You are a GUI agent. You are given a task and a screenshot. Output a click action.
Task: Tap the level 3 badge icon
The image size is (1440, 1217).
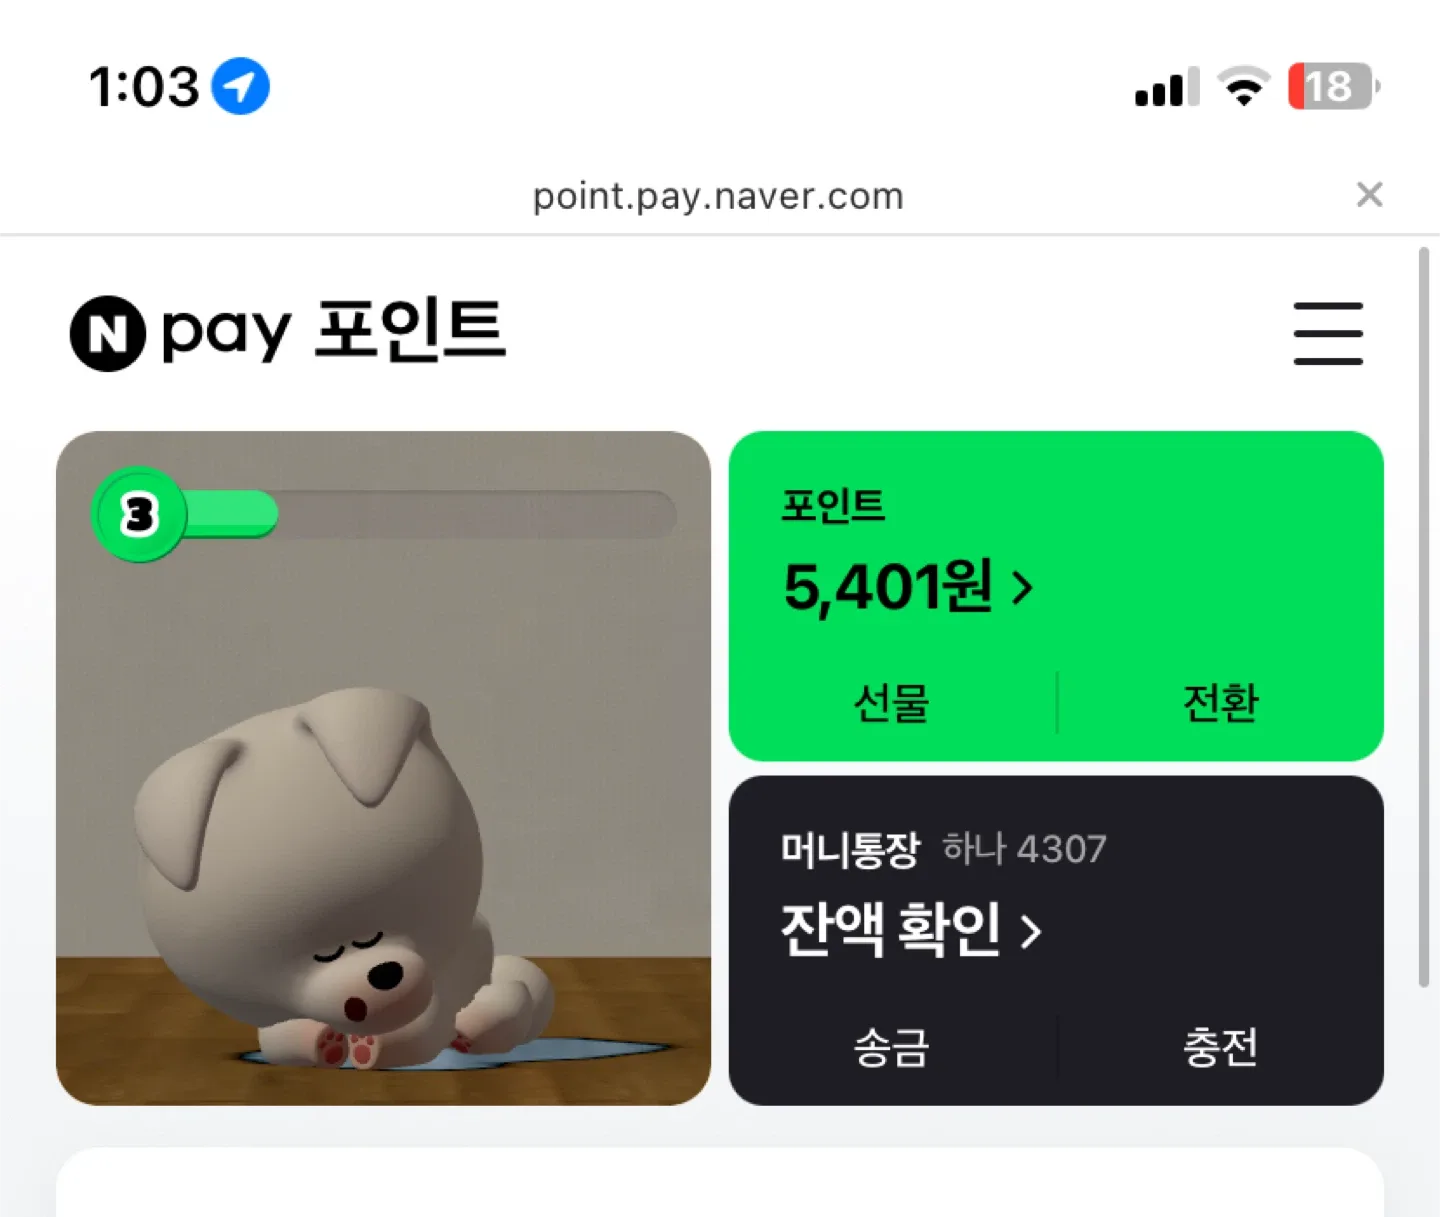click(139, 515)
